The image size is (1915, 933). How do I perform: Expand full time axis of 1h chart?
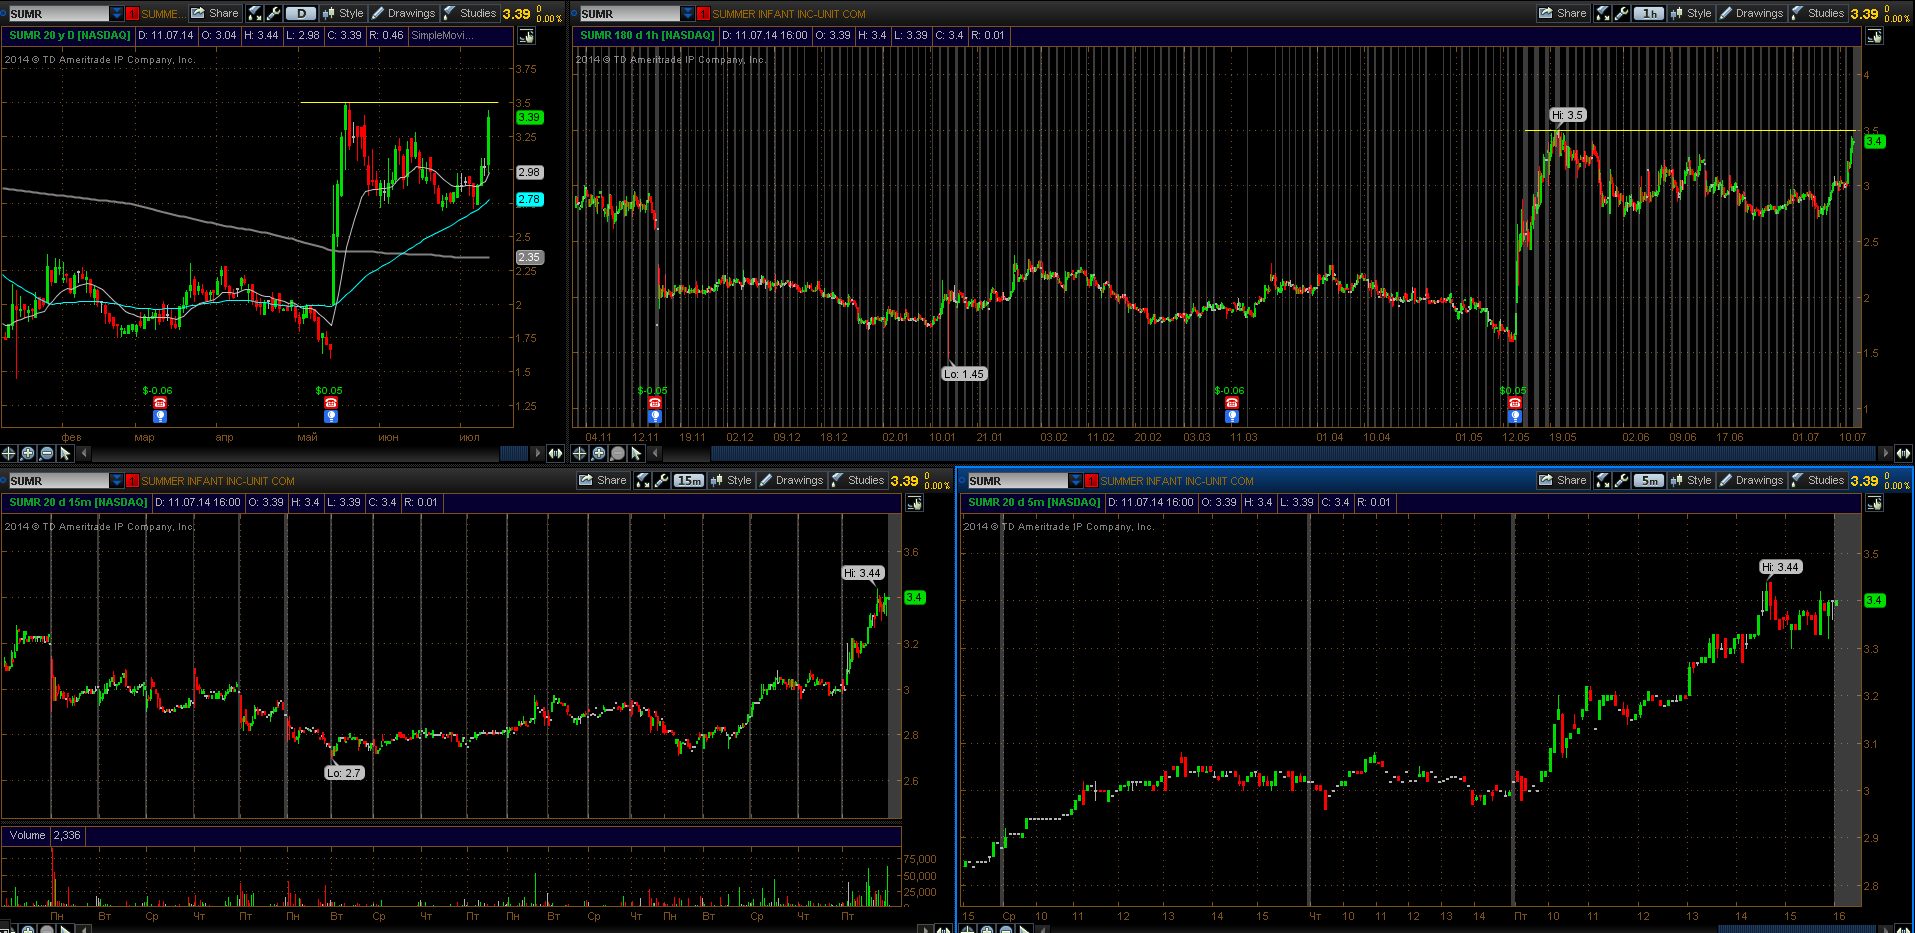point(1904,453)
